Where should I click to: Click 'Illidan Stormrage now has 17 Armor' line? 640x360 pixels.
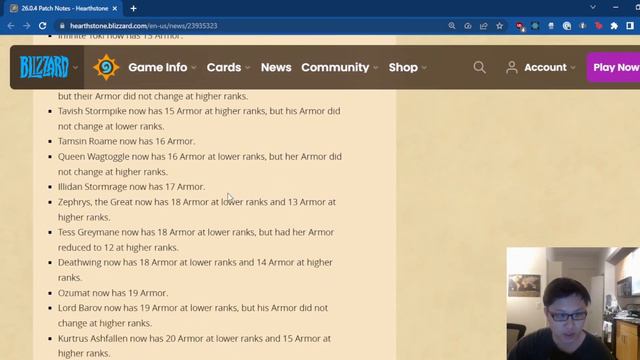coord(131,187)
